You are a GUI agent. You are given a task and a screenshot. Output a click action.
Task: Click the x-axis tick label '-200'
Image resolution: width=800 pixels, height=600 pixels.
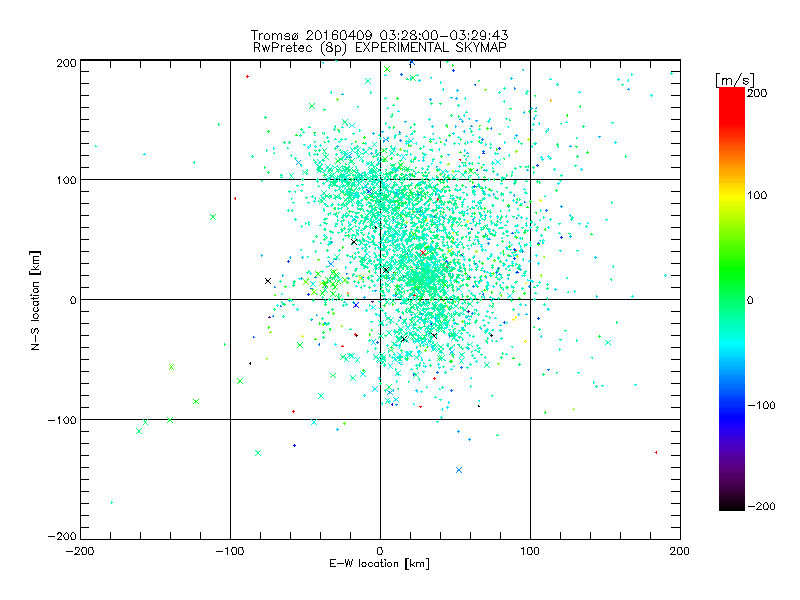pyautogui.click(x=80, y=551)
